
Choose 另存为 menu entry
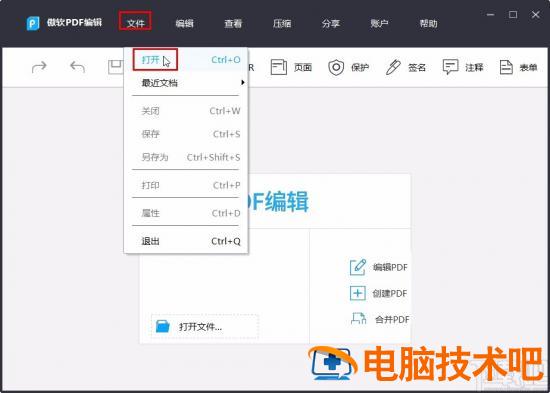pos(186,157)
